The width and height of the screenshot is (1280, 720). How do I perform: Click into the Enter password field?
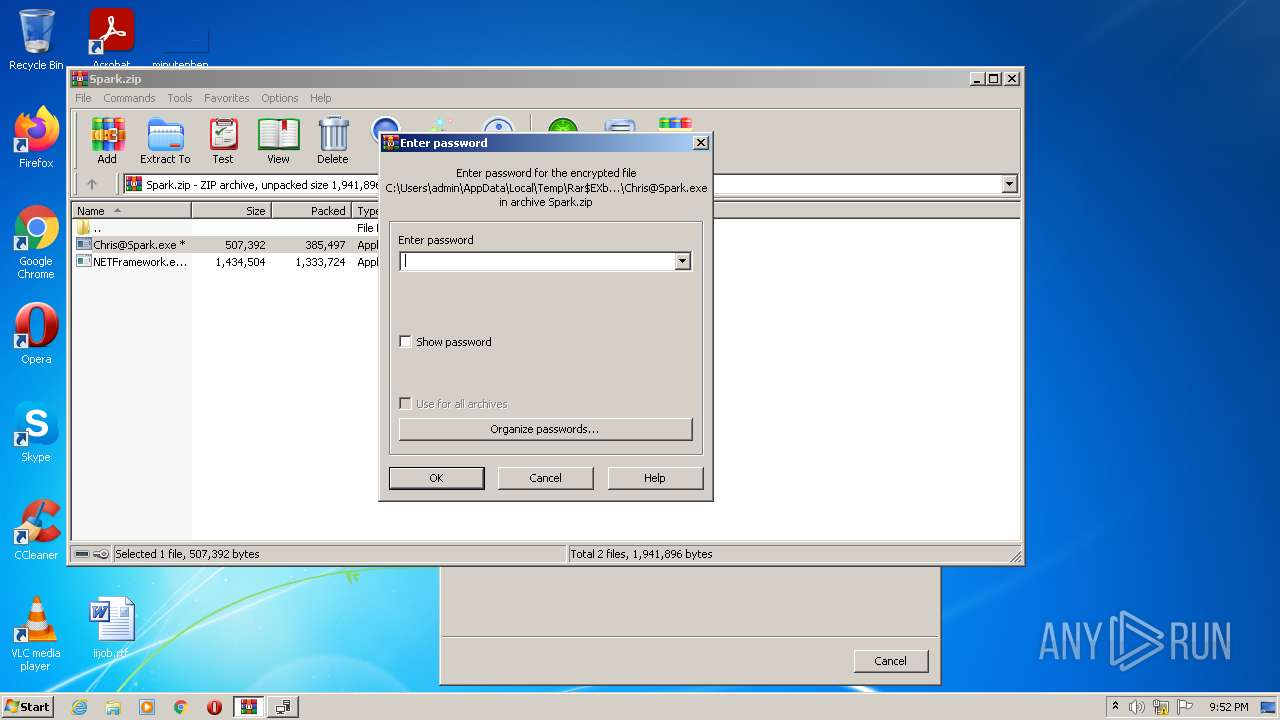(537, 261)
